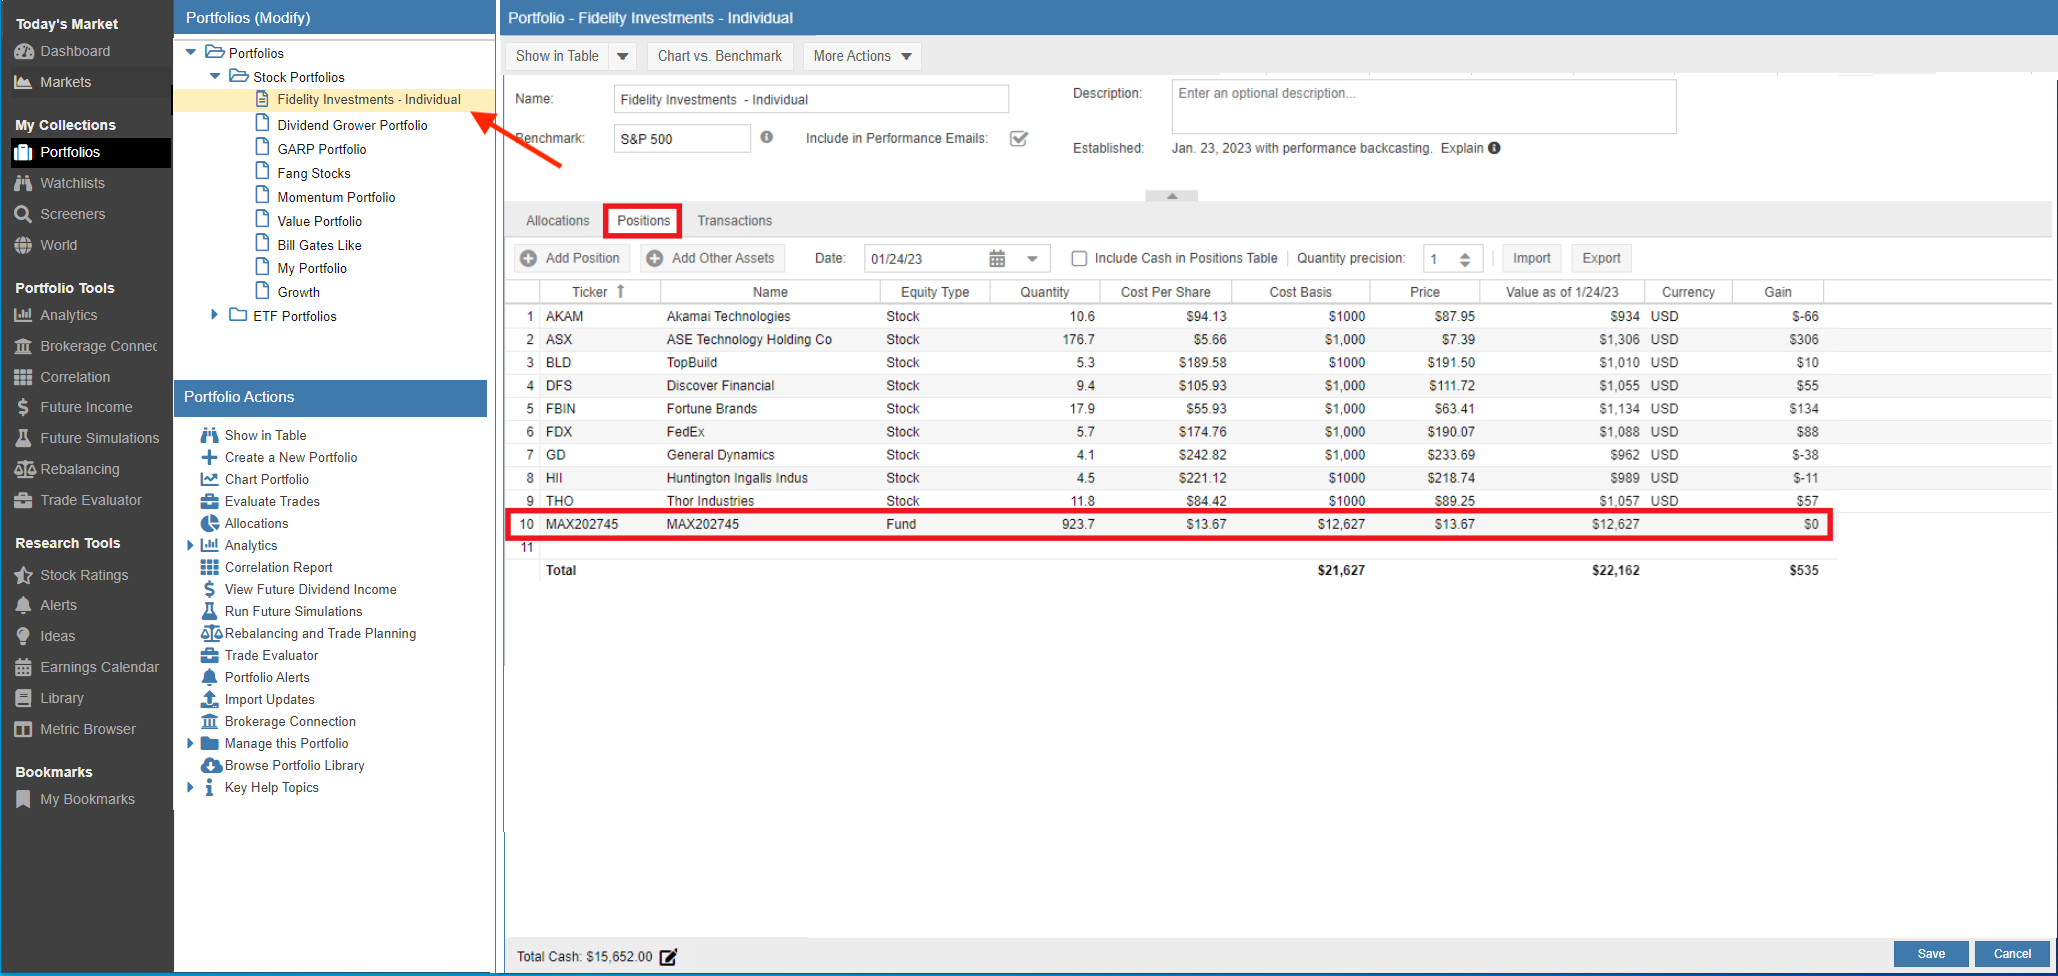Viewport: 2058px width, 976px height.
Task: Collapse the portfolio details panel arrow
Action: pos(1172,196)
